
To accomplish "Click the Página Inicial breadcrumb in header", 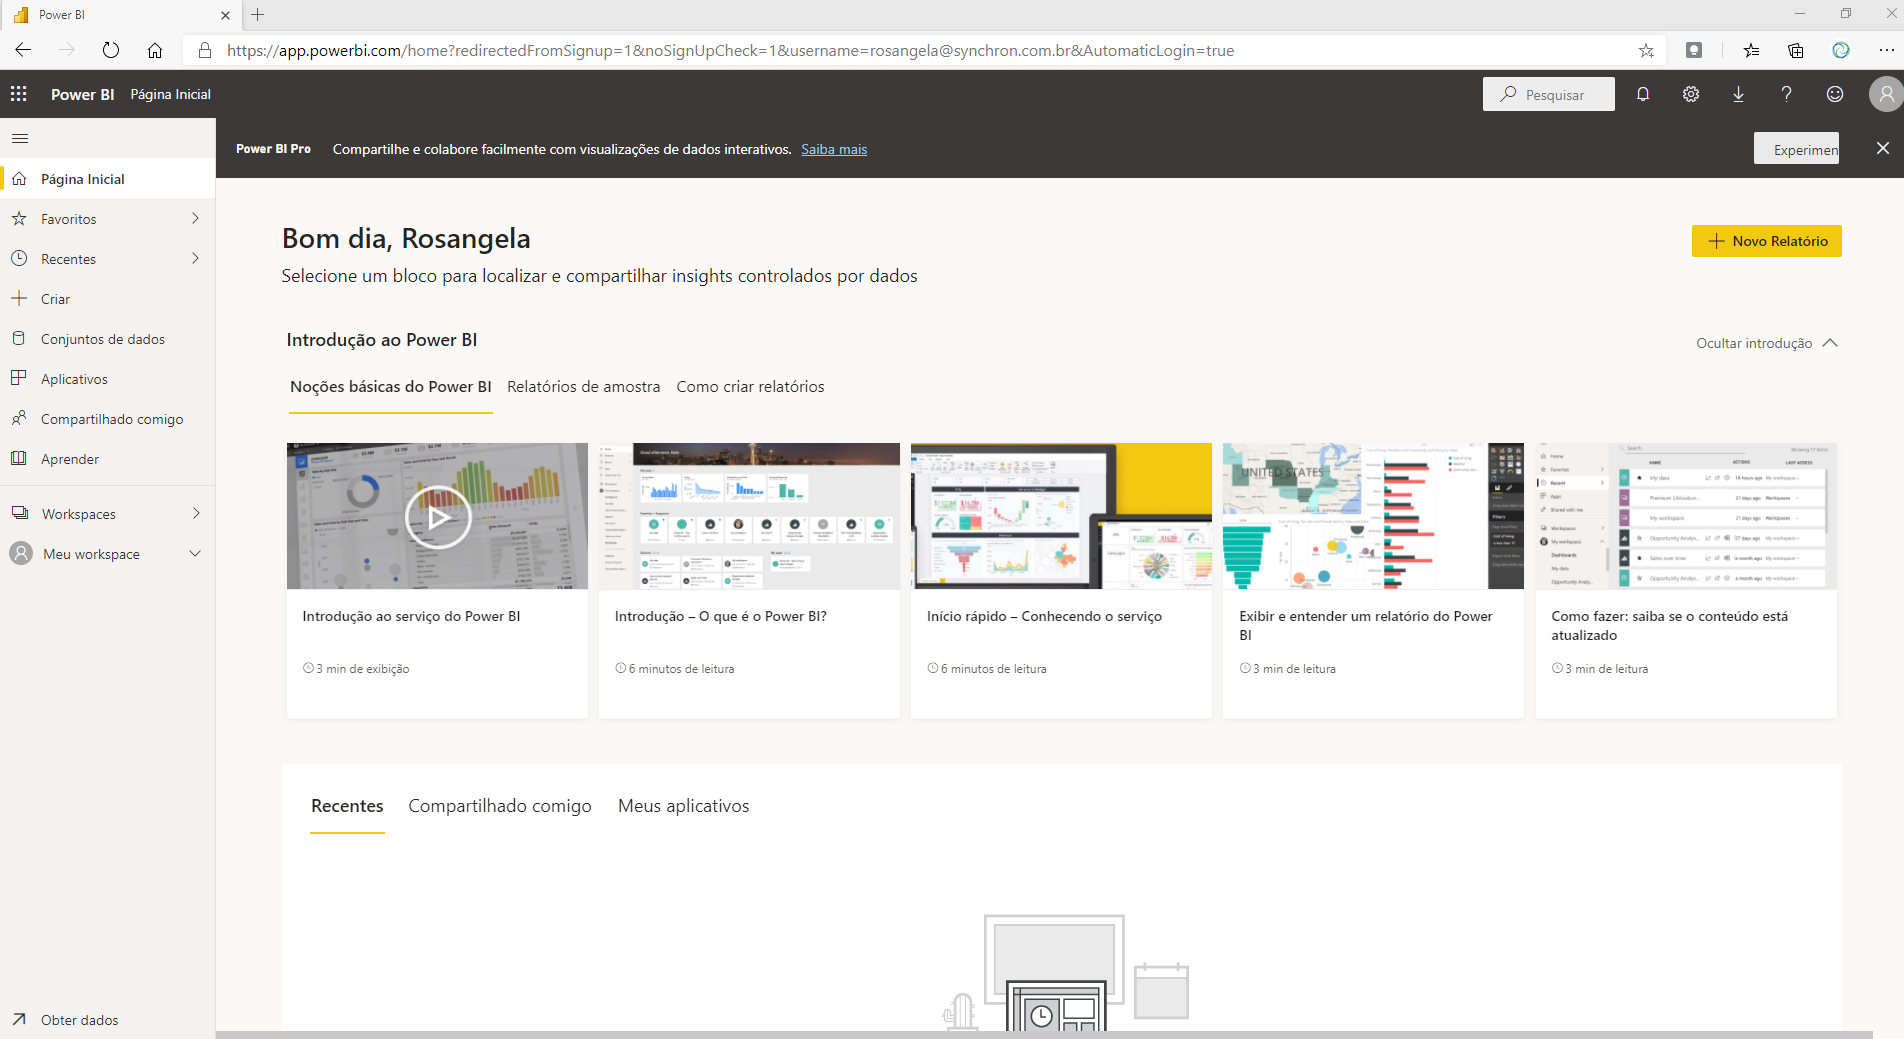I will click(171, 94).
